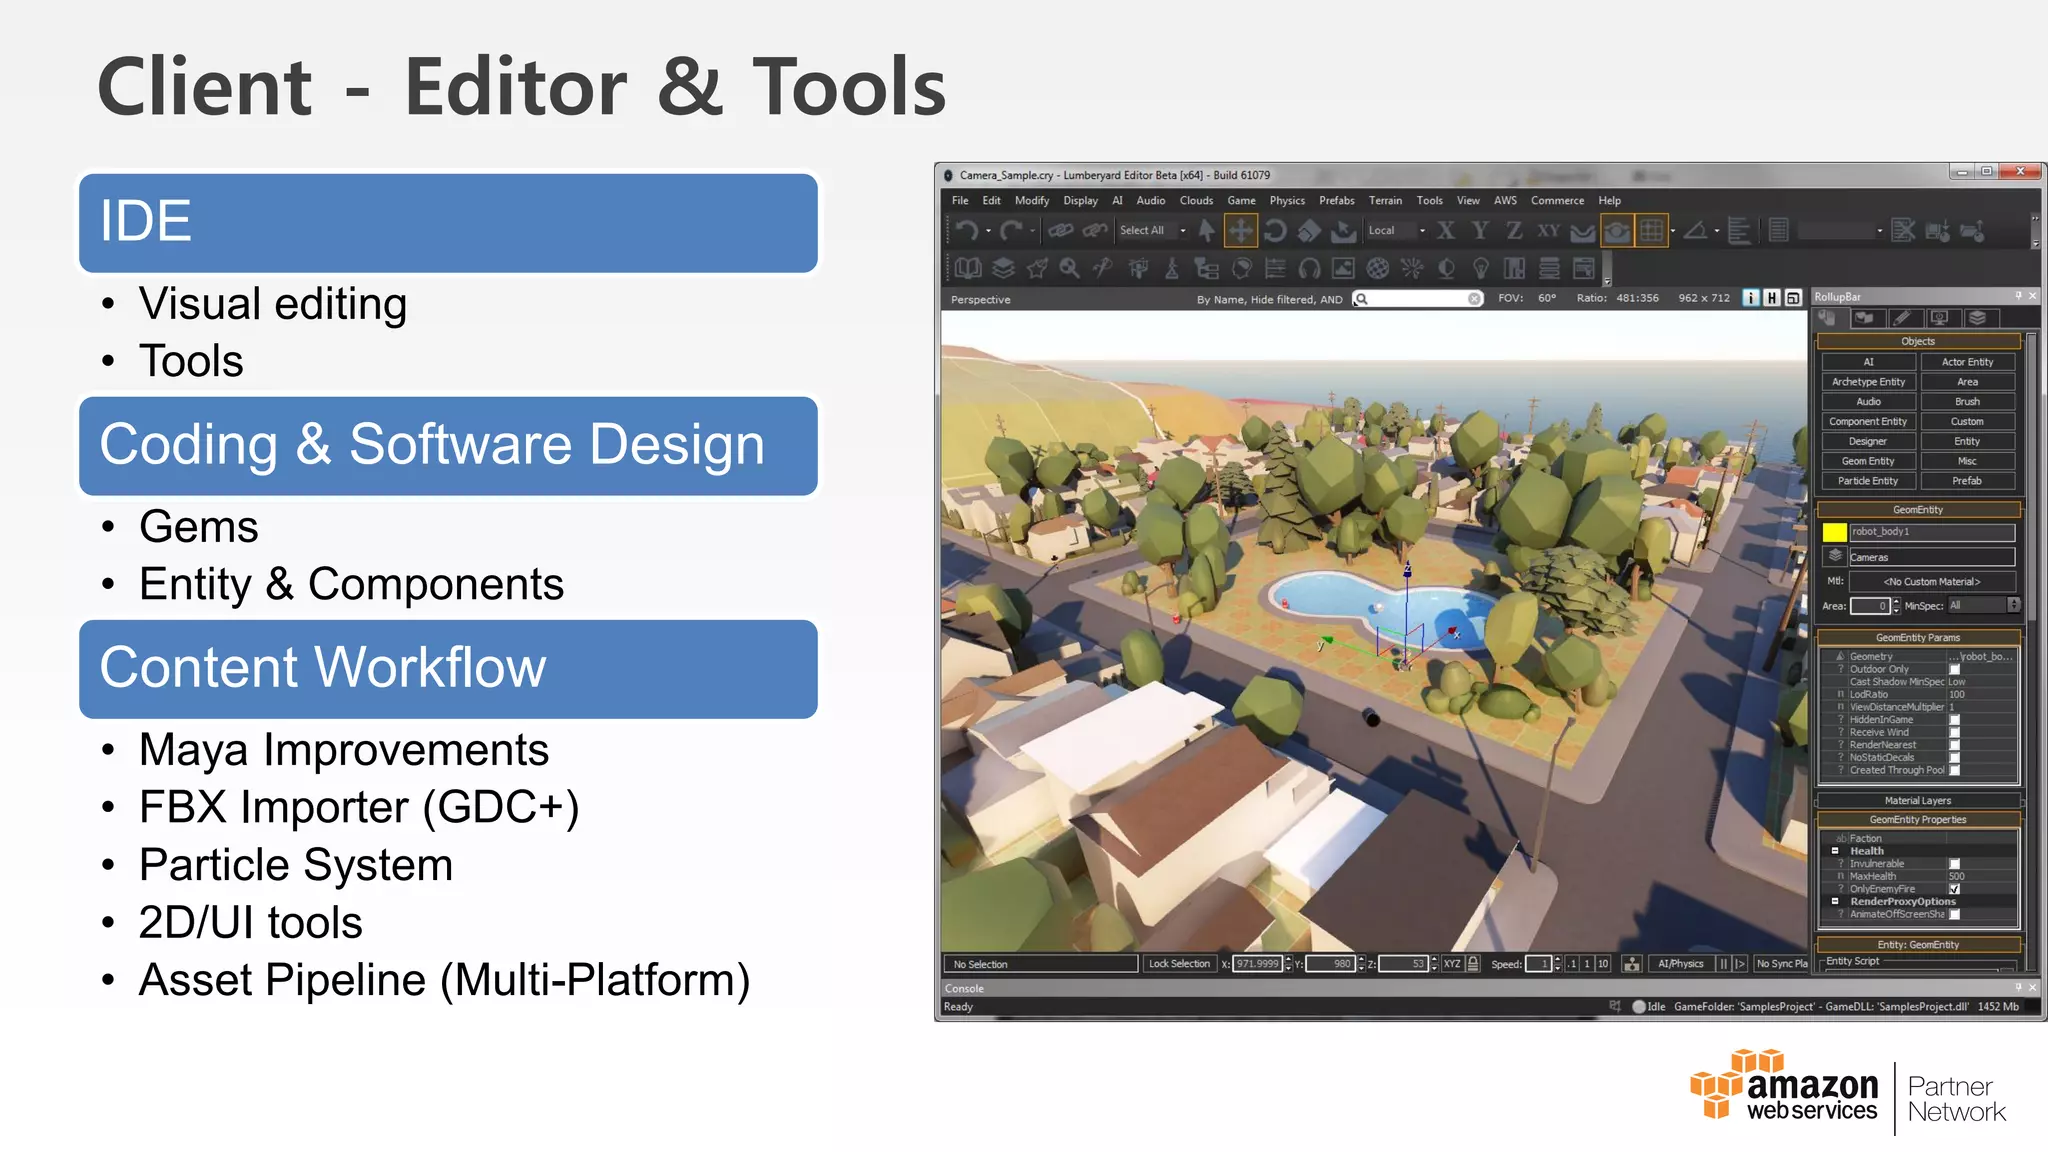2048x1152 pixels.
Task: Click the headphones audio icon
Action: tap(1309, 268)
